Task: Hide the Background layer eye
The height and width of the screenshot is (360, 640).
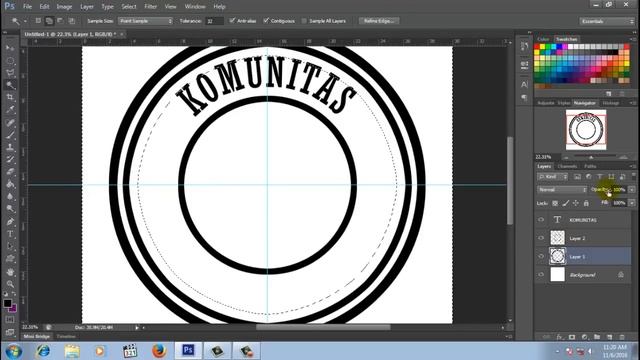Action: point(541,275)
